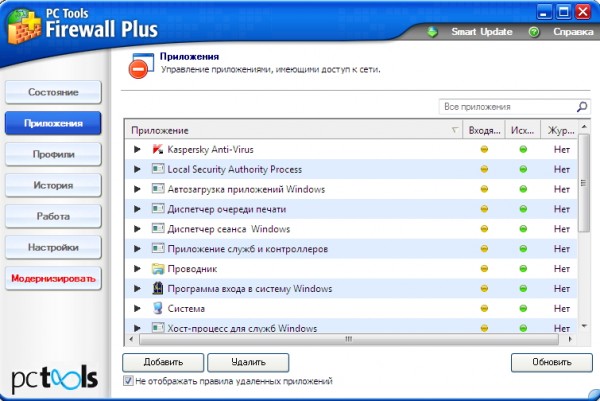Click the search magnifier icon
This screenshot has height=401, width=600.
click(582, 107)
